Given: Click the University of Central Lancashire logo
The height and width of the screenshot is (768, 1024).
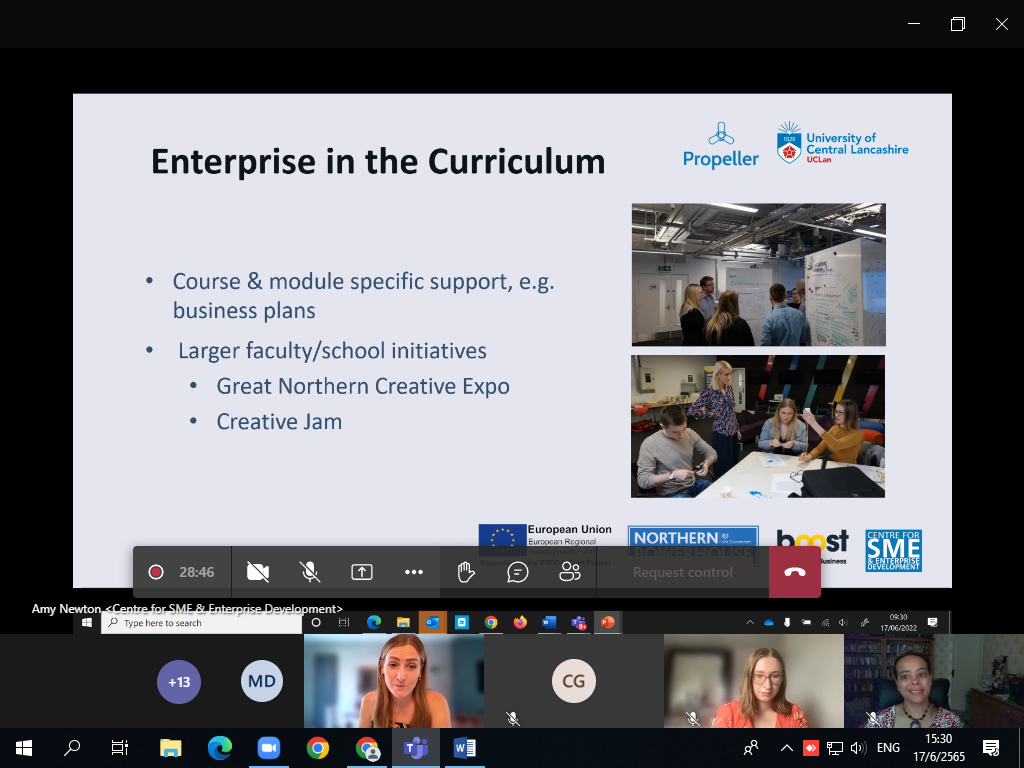Looking at the screenshot, I should pyautogui.click(x=842, y=143).
